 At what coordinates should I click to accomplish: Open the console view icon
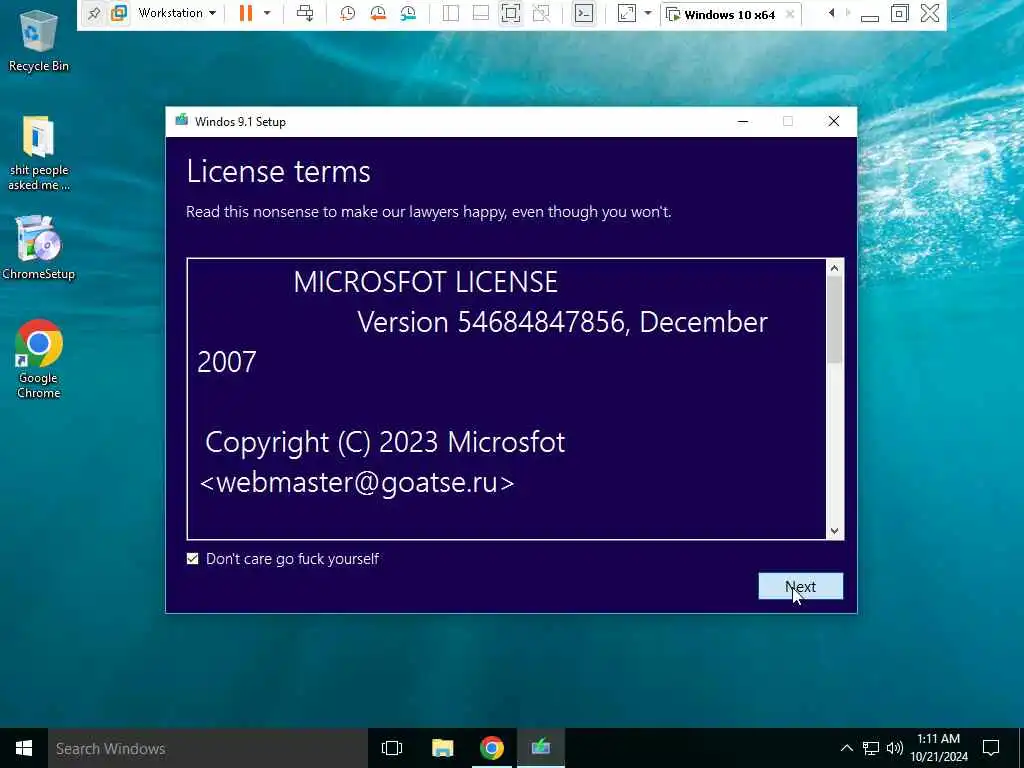[x=583, y=13]
